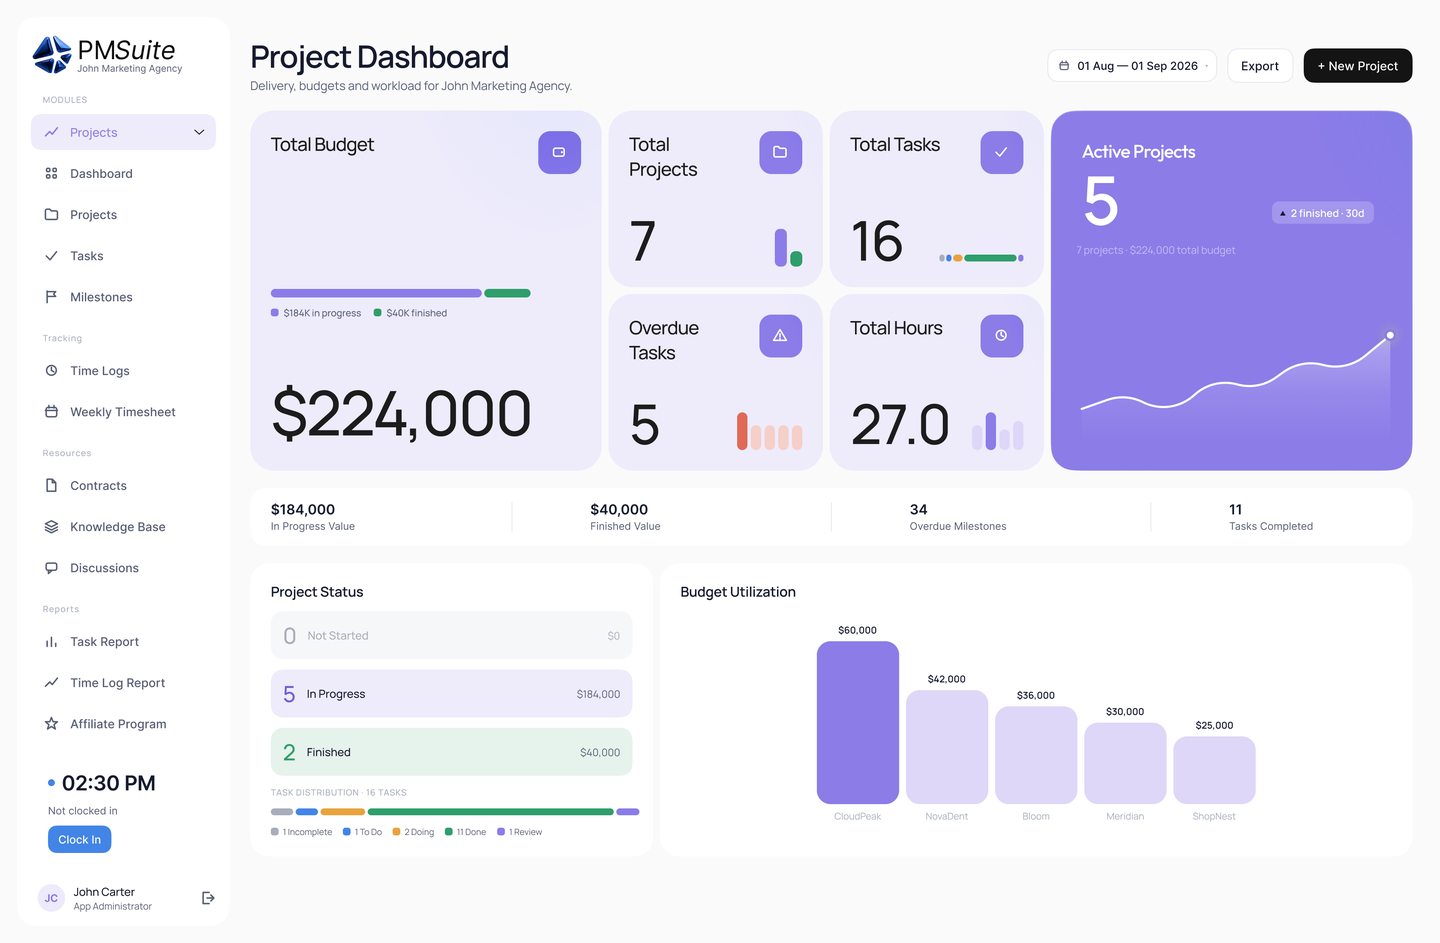Screen dimensions: 1440x943
Task: Click the calendar icon next to Weekly Timesheet
Action: pos(51,411)
